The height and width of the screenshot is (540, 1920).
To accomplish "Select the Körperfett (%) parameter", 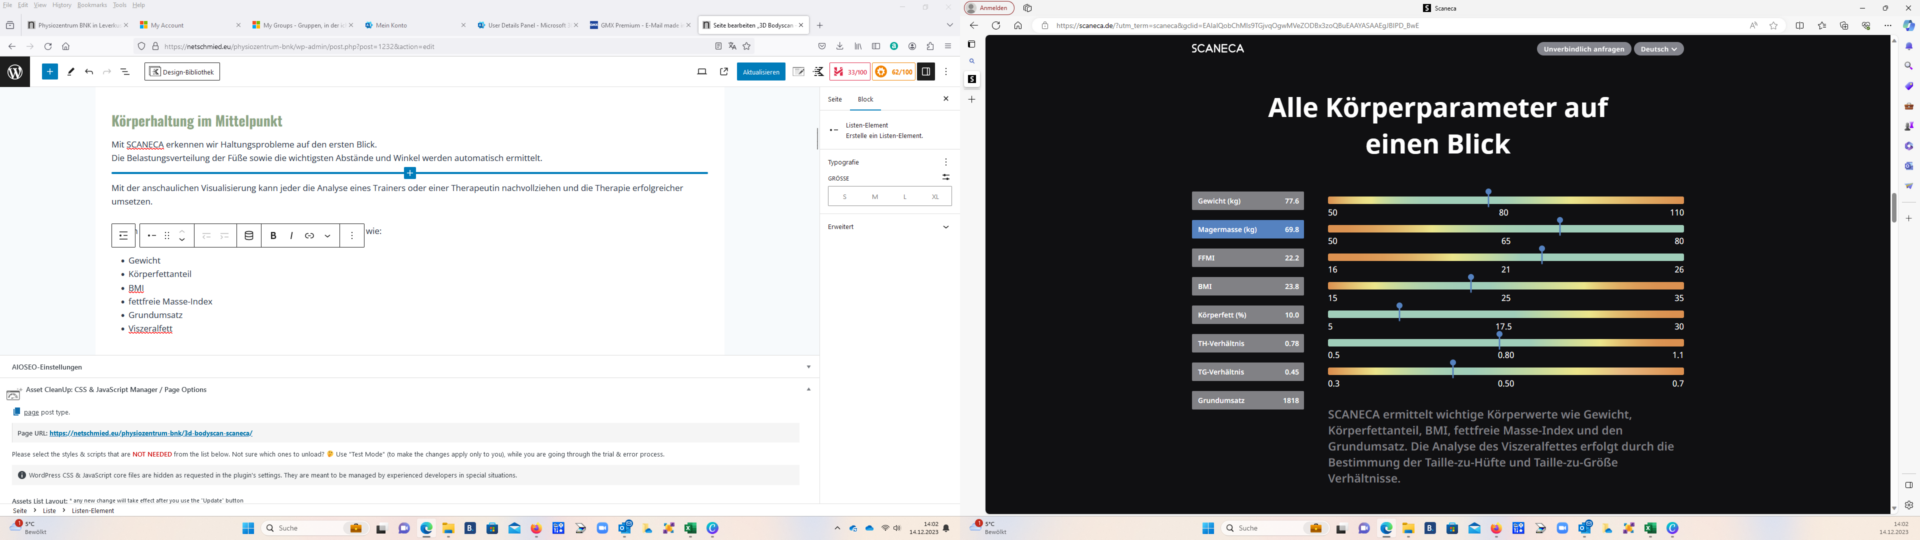I will point(1247,315).
